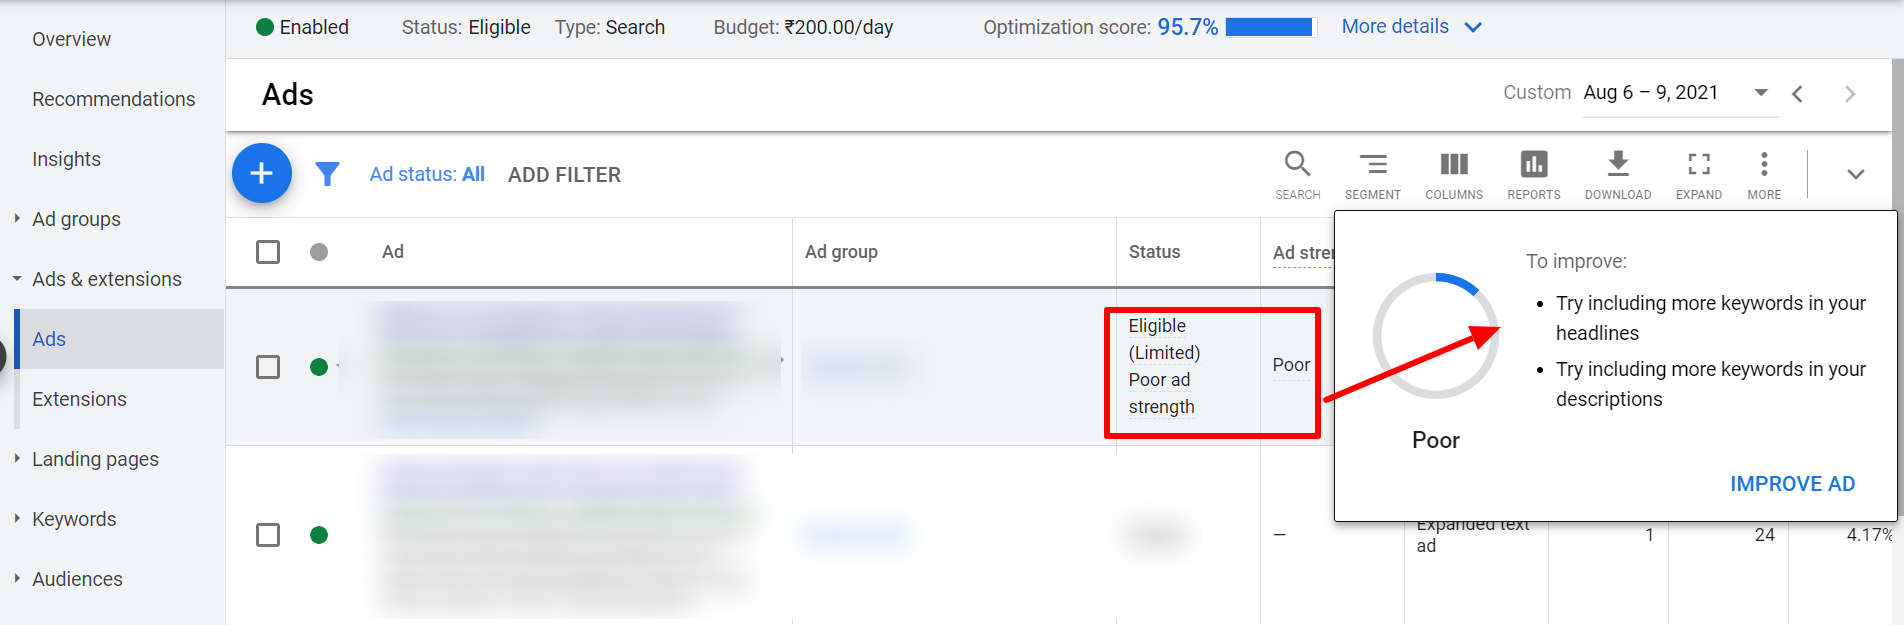Expand More details chevron
The image size is (1904, 625).
[x=1473, y=27]
